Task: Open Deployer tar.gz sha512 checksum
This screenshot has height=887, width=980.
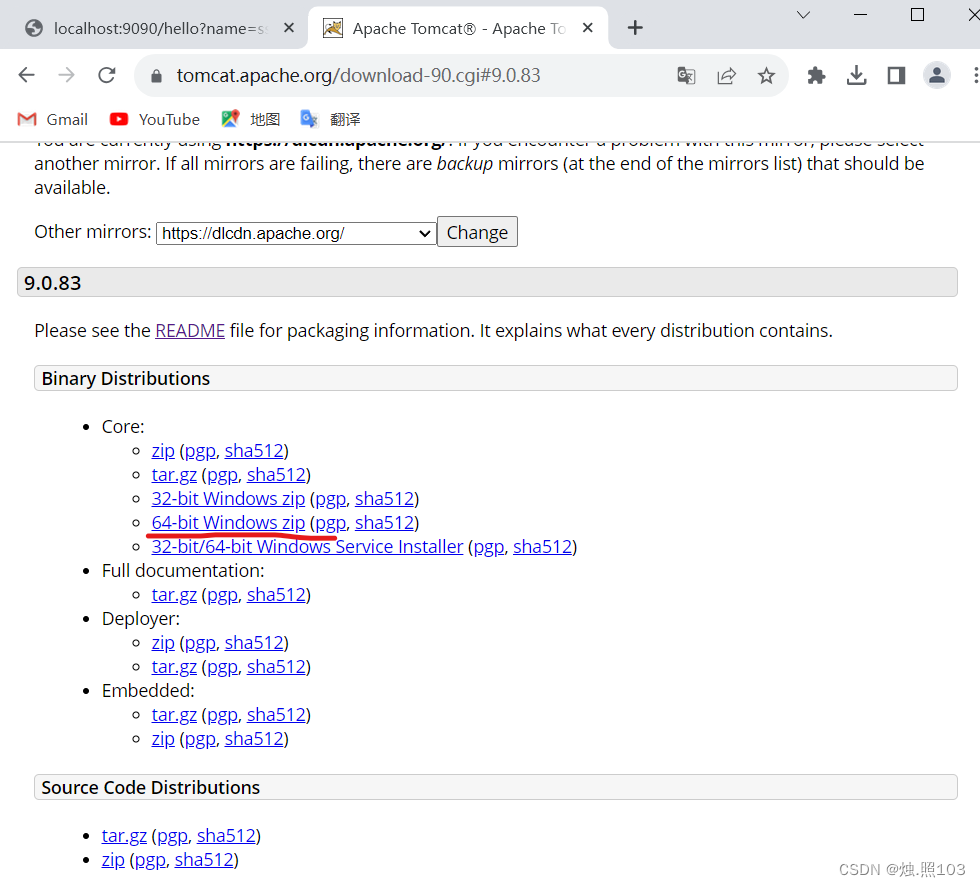Action: [276, 667]
